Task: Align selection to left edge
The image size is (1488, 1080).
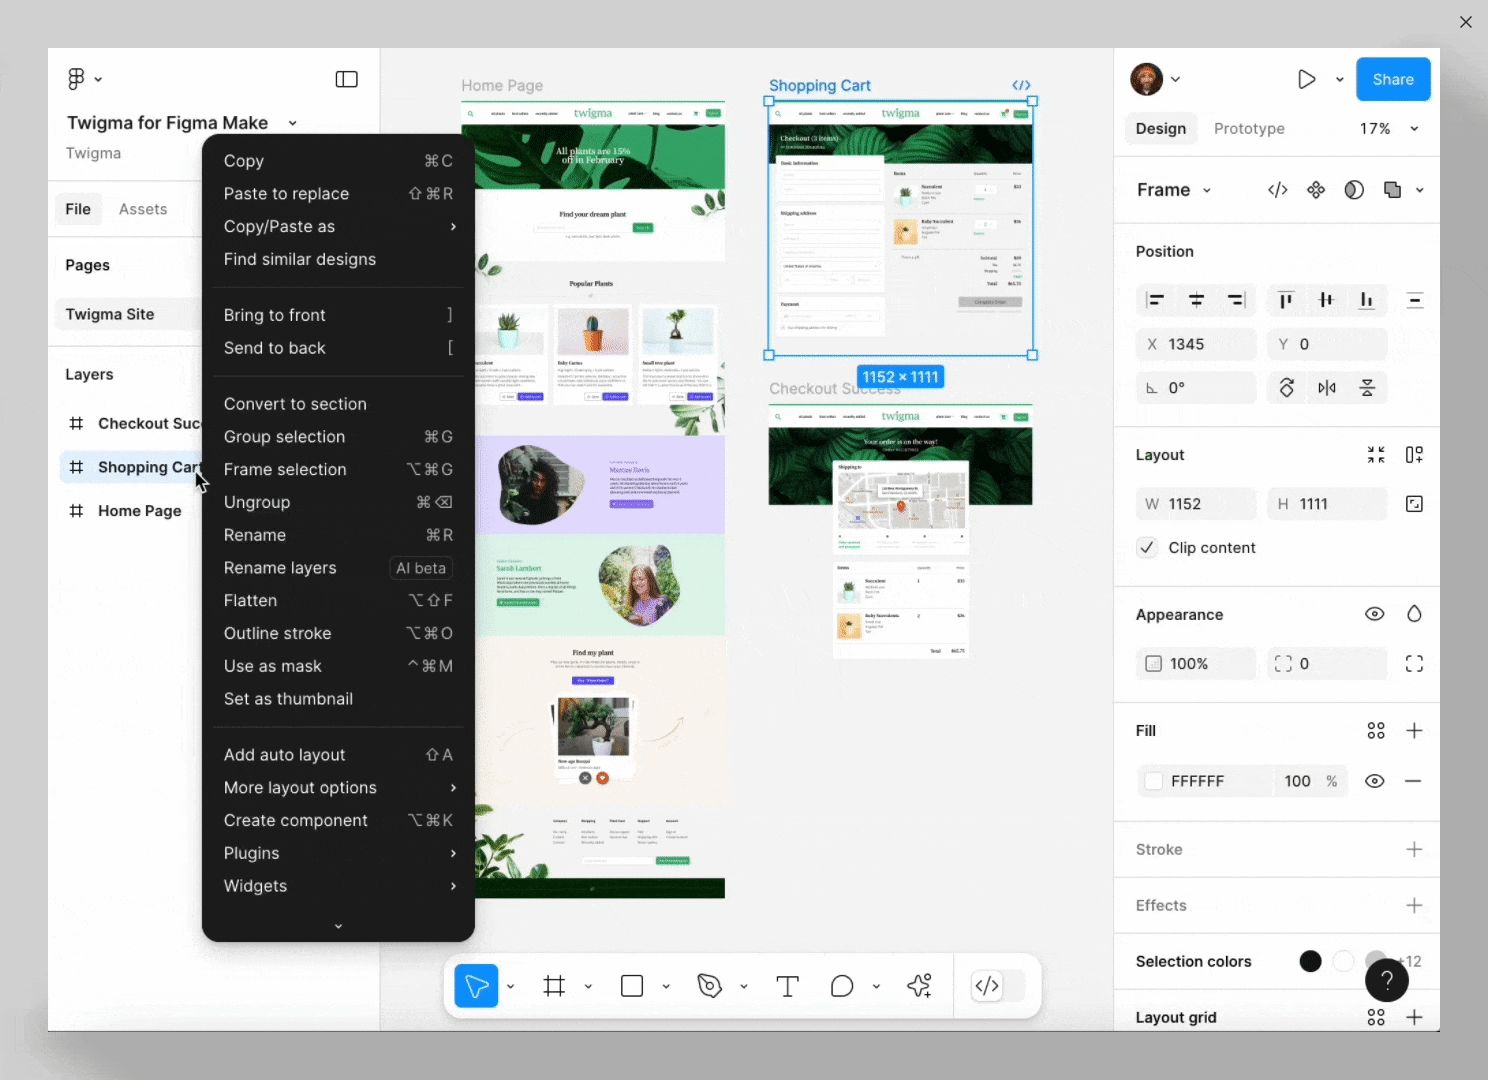Action: coord(1156,300)
